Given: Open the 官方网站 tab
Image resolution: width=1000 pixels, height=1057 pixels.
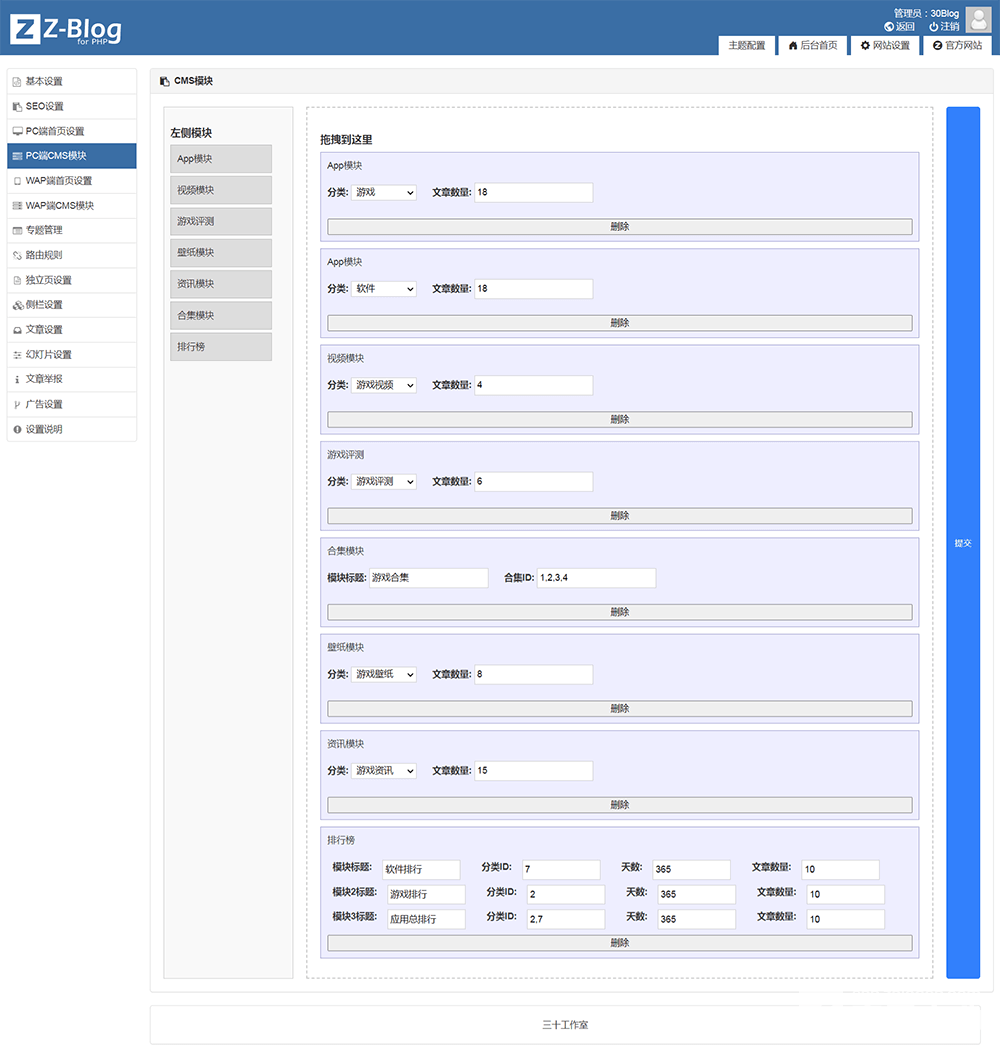Looking at the screenshot, I should click(x=957, y=45).
